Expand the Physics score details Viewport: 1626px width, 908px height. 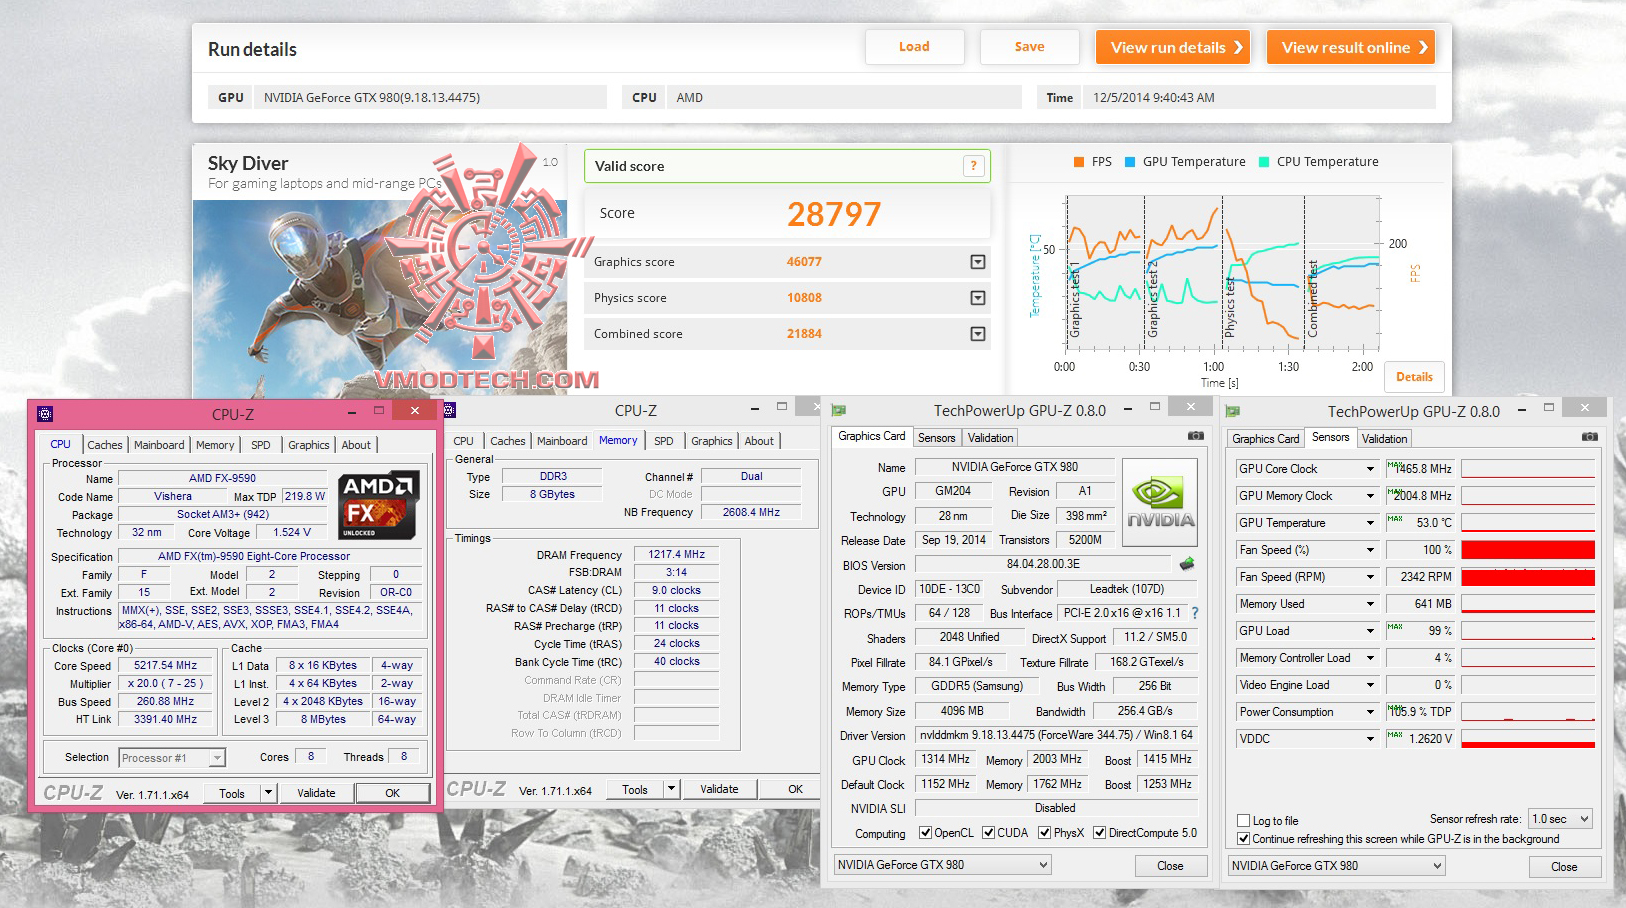pos(978,298)
